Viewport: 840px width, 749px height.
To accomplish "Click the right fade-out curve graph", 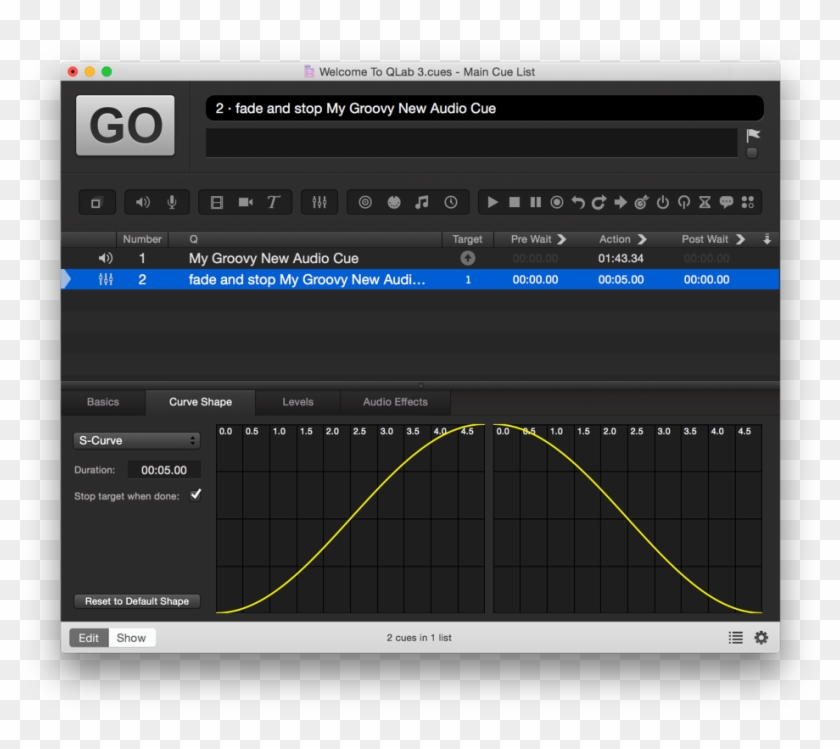I will [x=627, y=519].
